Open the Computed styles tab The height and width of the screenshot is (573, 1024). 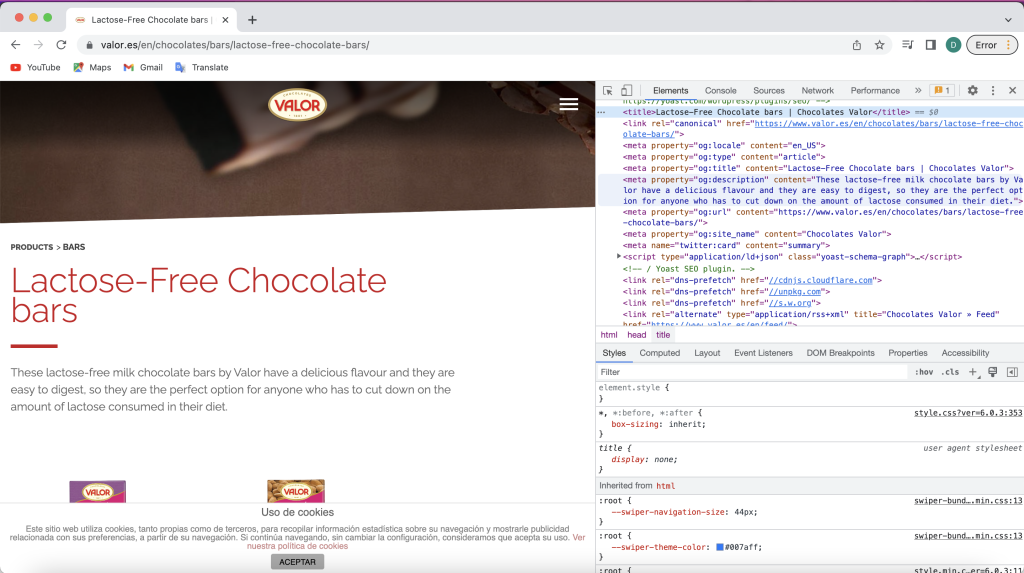click(660, 353)
